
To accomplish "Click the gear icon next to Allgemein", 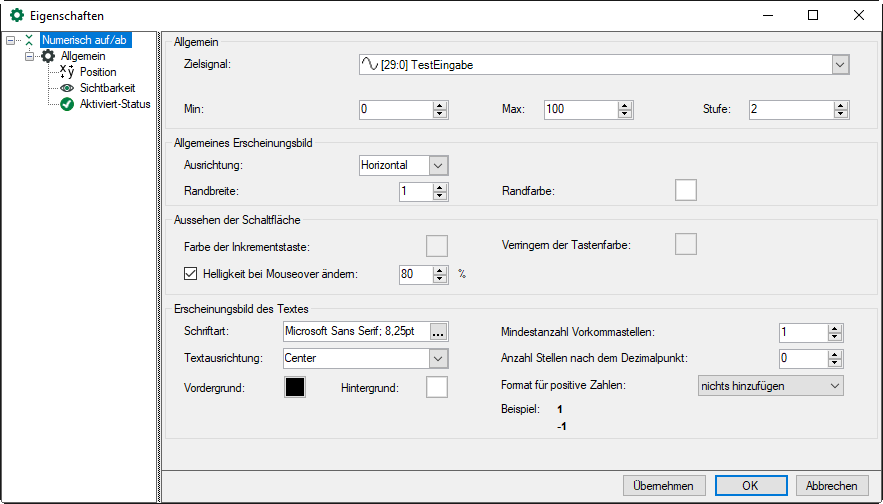I will coord(48,56).
